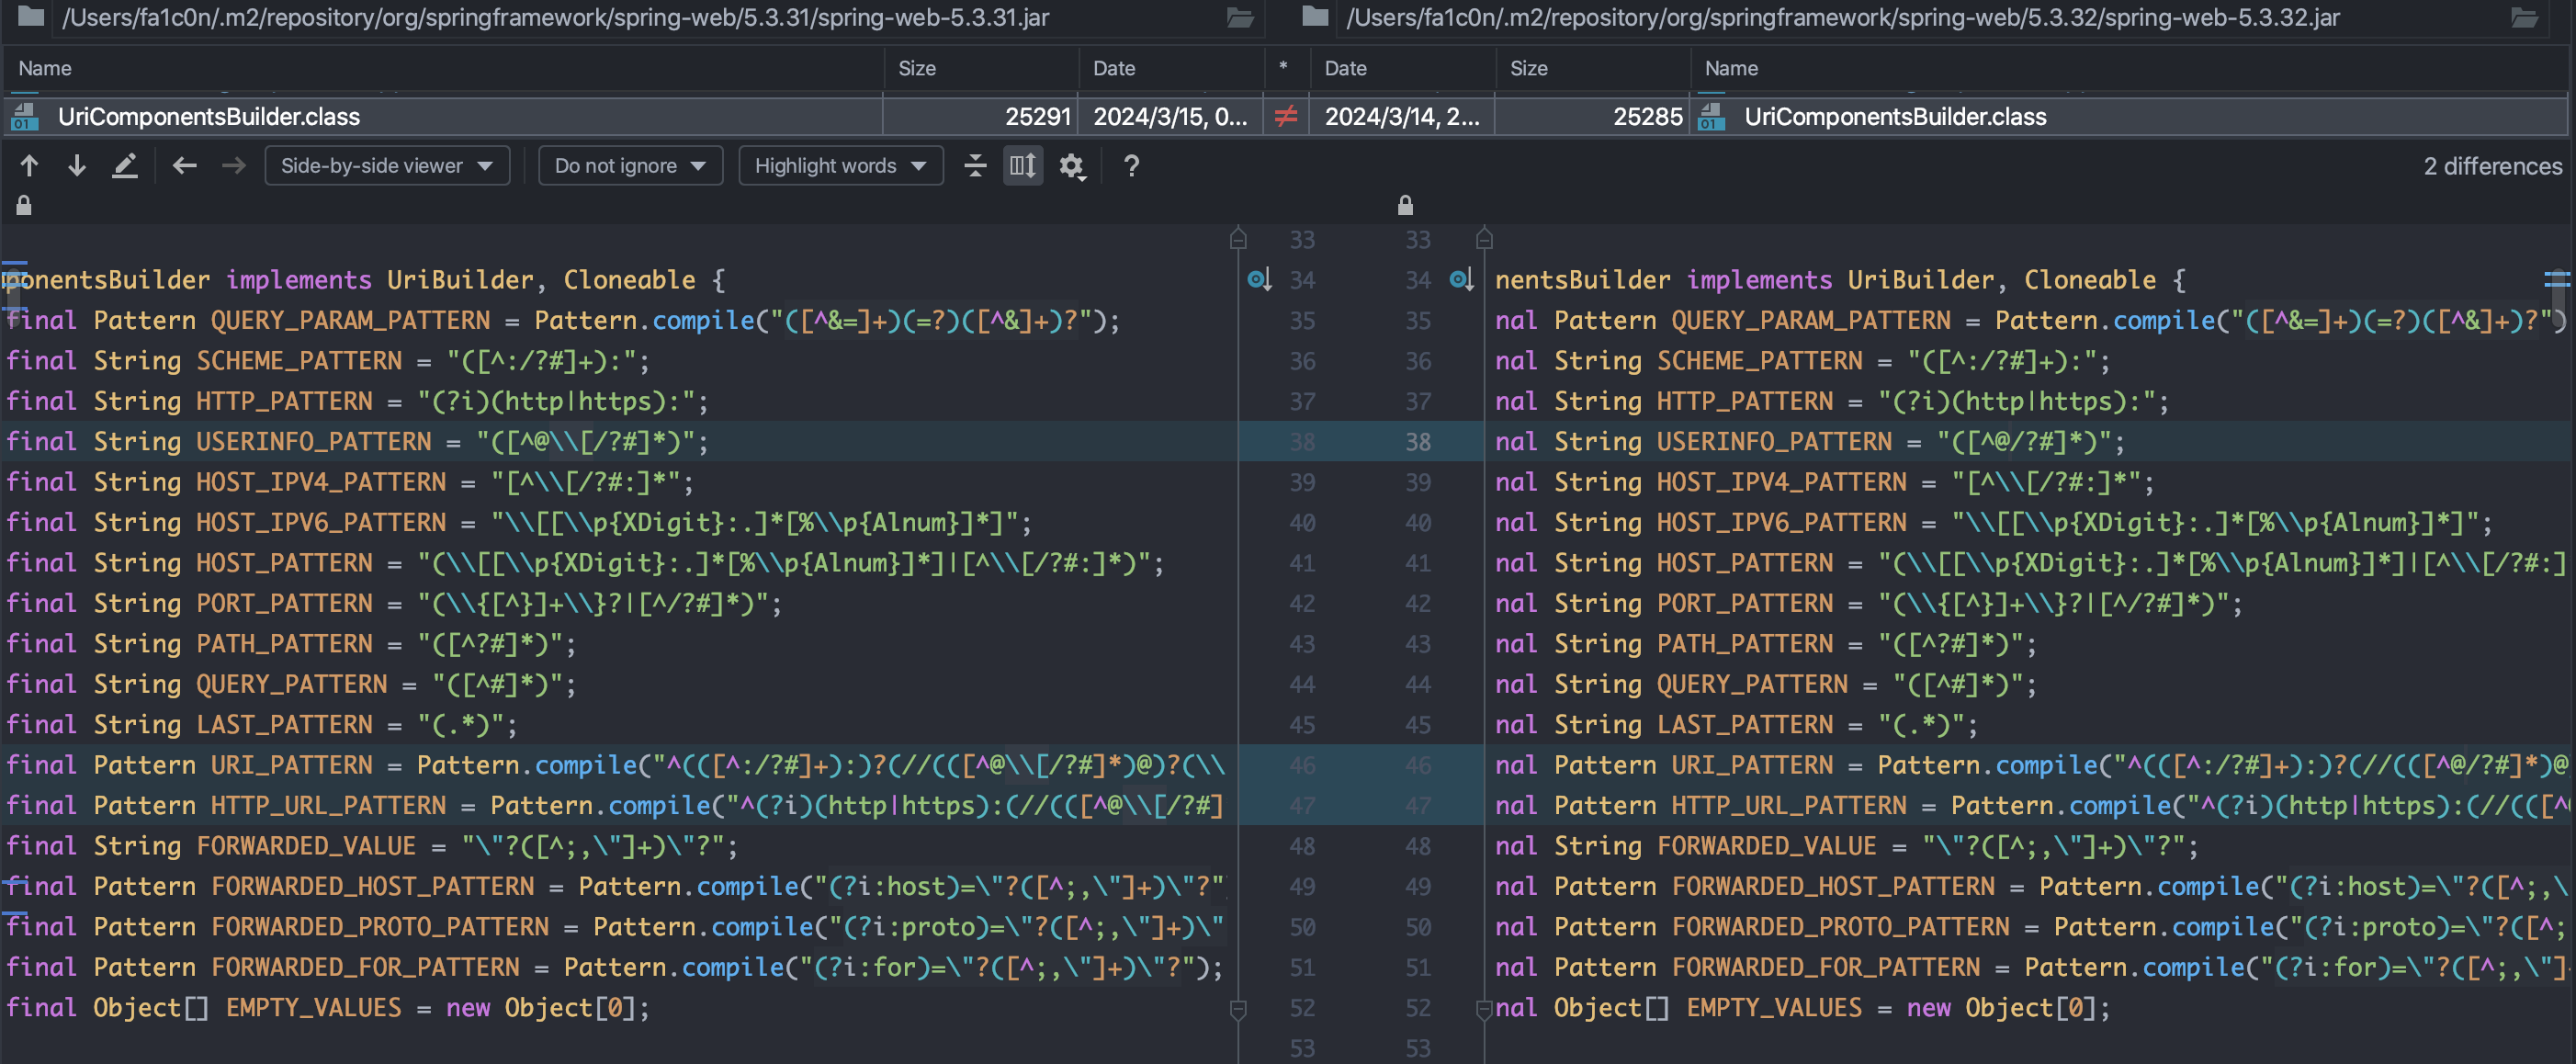This screenshot has height=1064, width=2576.
Task: Click the pencil edit source icon
Action: pos(125,166)
